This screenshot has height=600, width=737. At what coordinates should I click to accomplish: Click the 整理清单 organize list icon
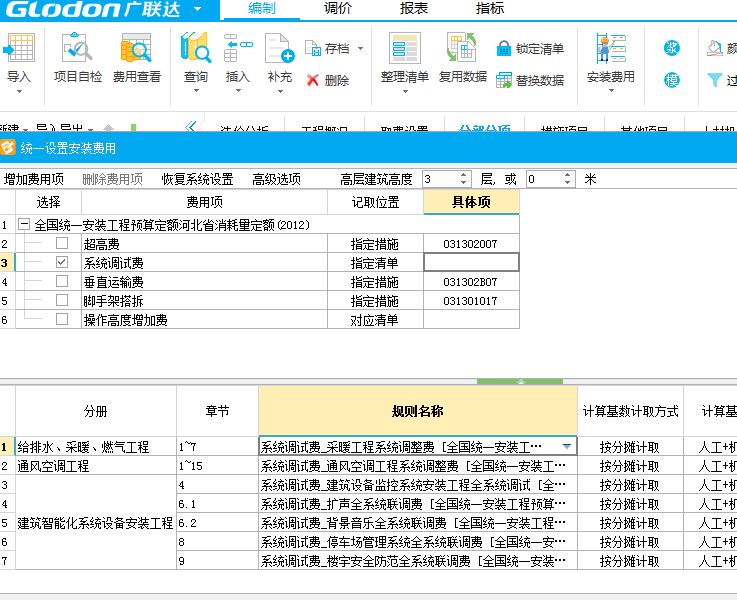tap(404, 48)
